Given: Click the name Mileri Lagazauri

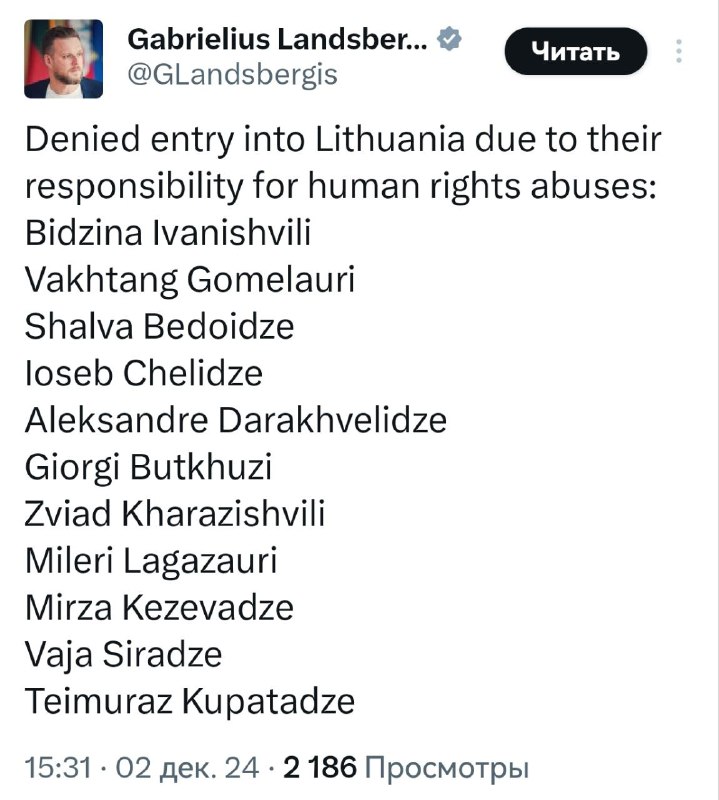Looking at the screenshot, I should coord(151,561).
